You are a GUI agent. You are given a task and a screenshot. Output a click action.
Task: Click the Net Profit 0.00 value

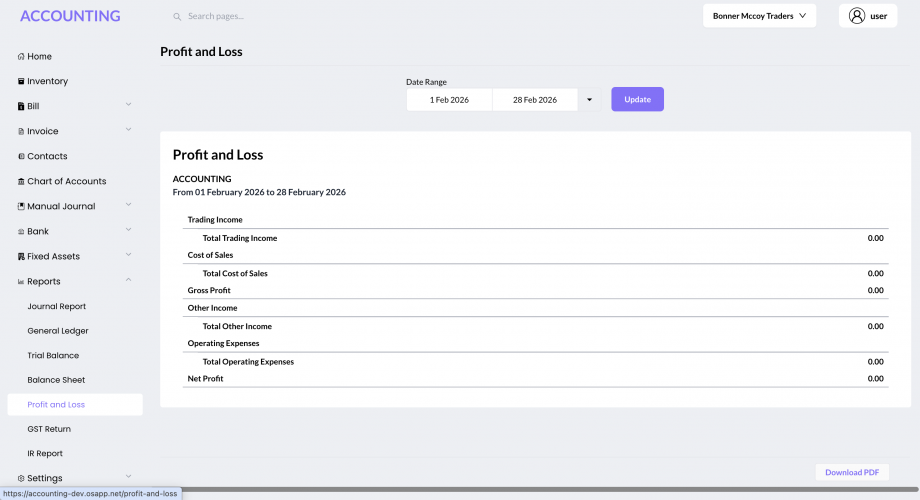pyautogui.click(x=875, y=379)
